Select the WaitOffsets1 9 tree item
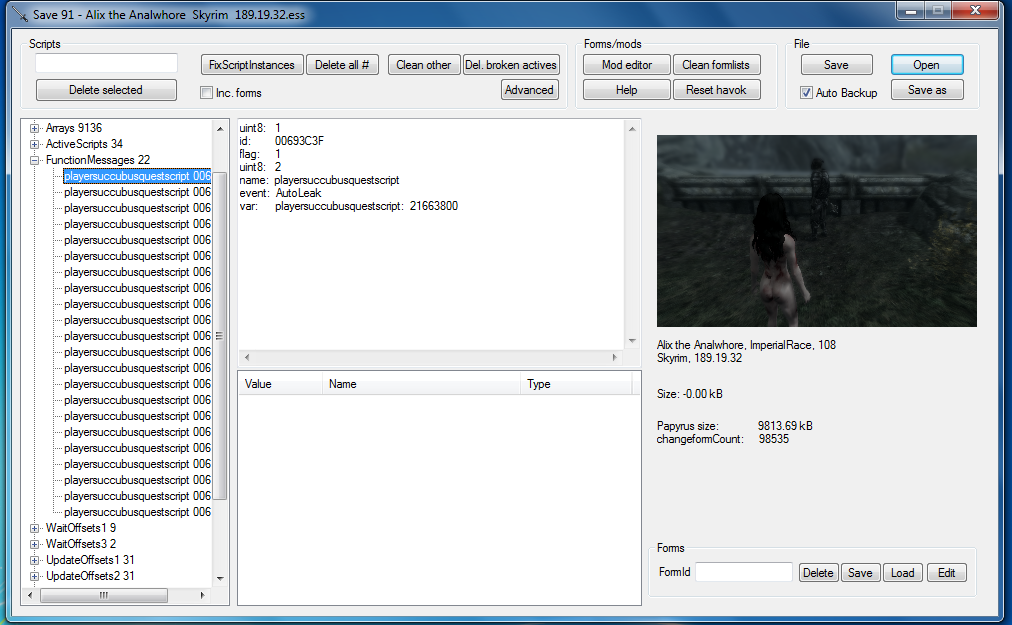The height and width of the screenshot is (625, 1012). point(81,528)
